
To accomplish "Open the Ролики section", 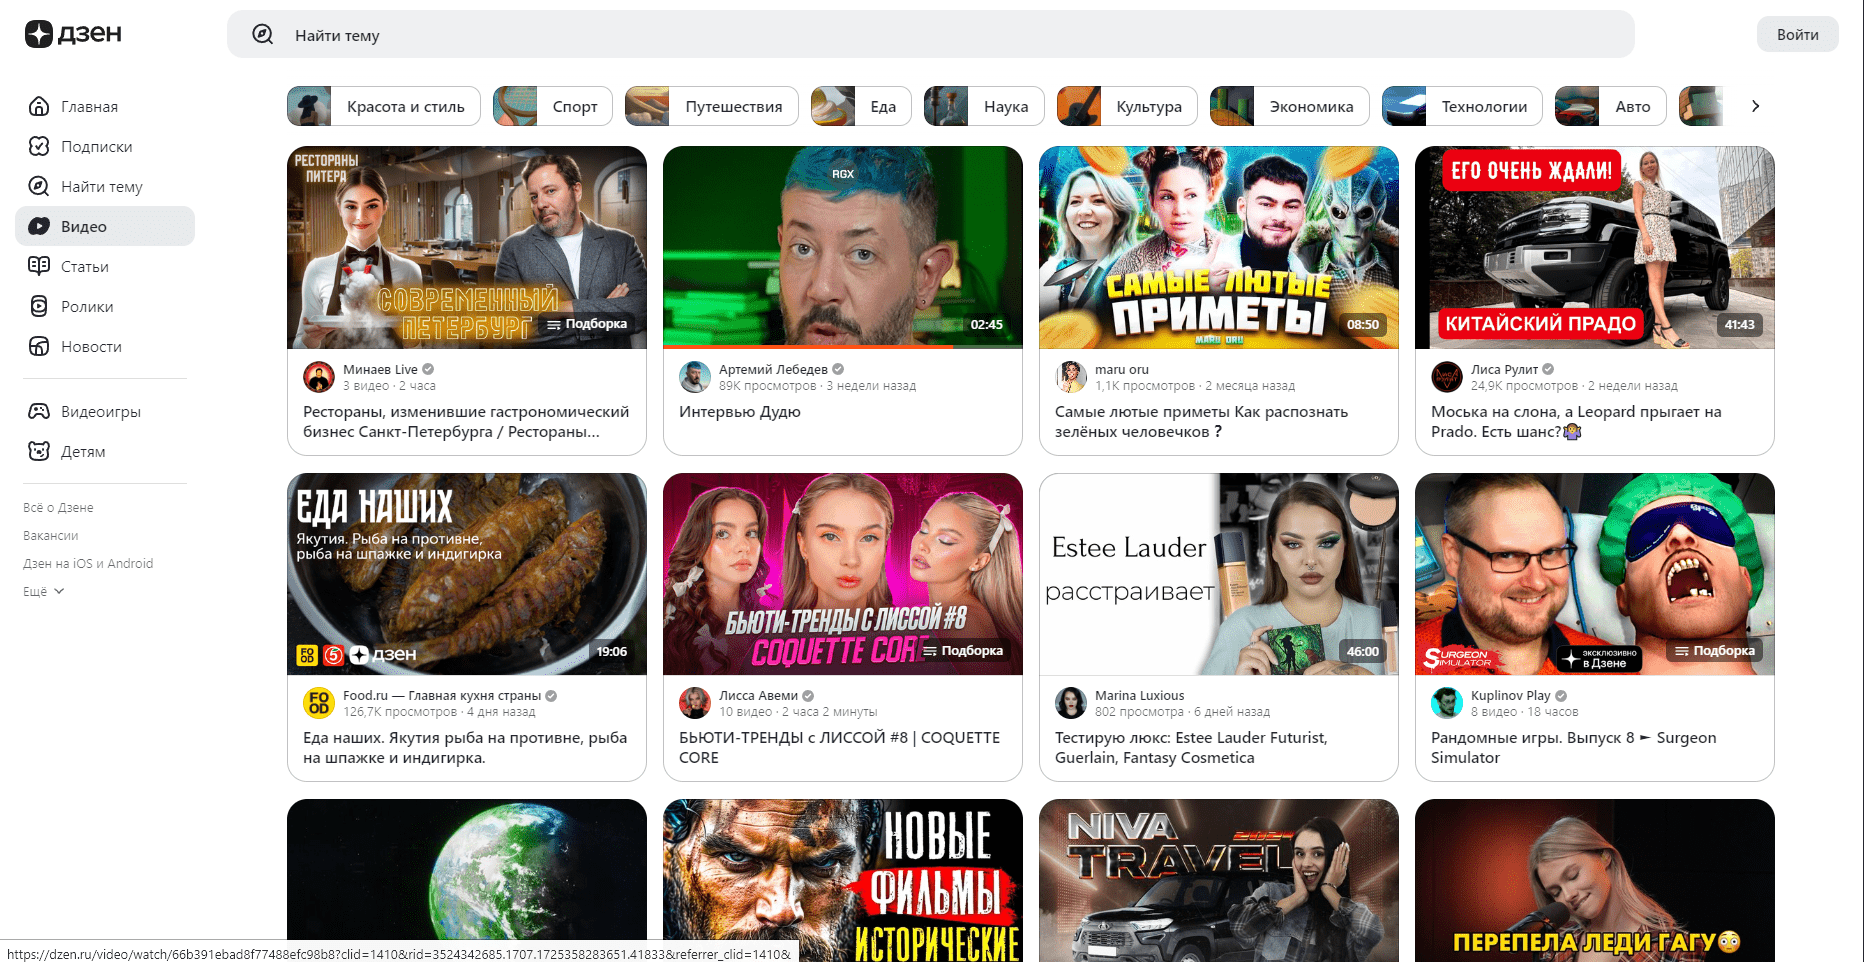I will tap(87, 306).
